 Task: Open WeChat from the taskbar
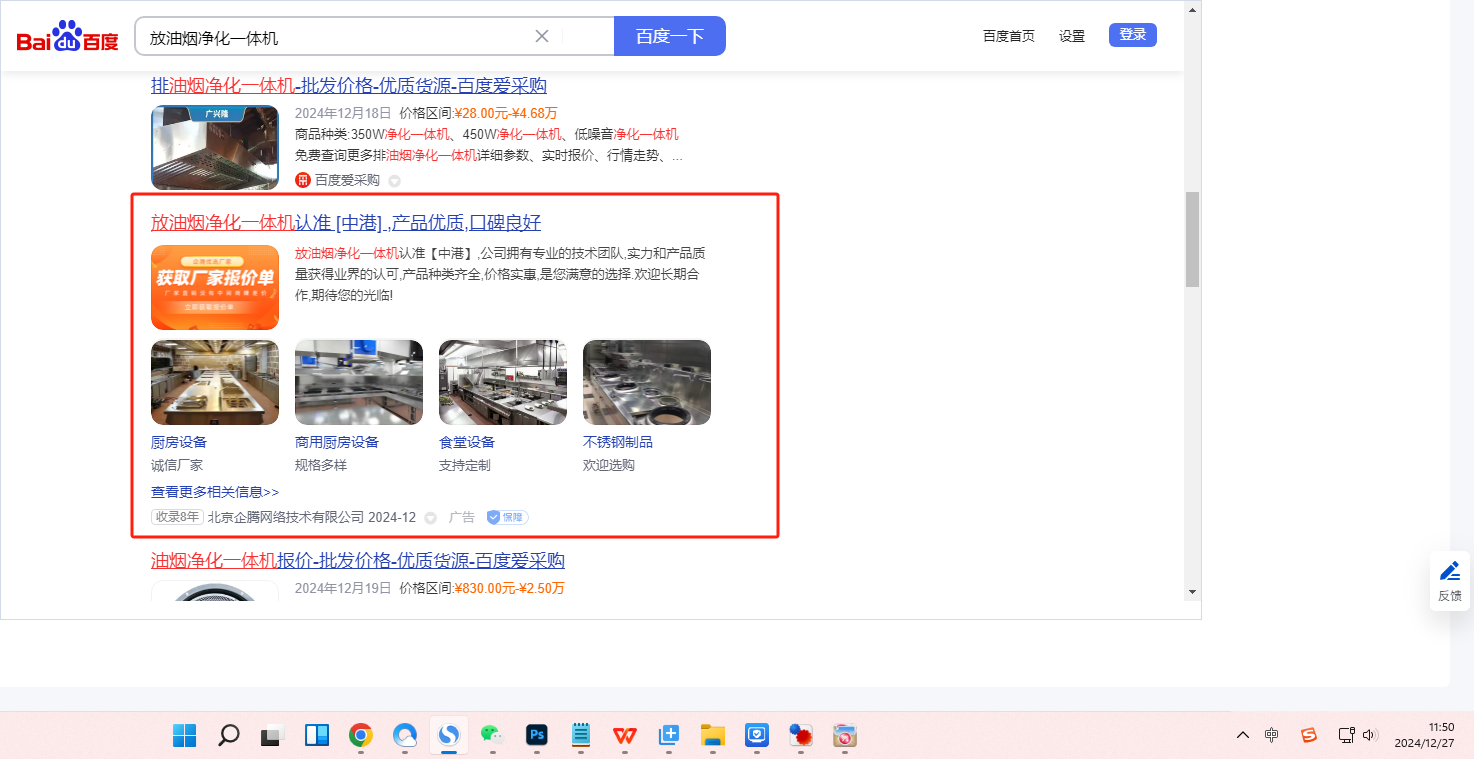pyautogui.click(x=492, y=736)
